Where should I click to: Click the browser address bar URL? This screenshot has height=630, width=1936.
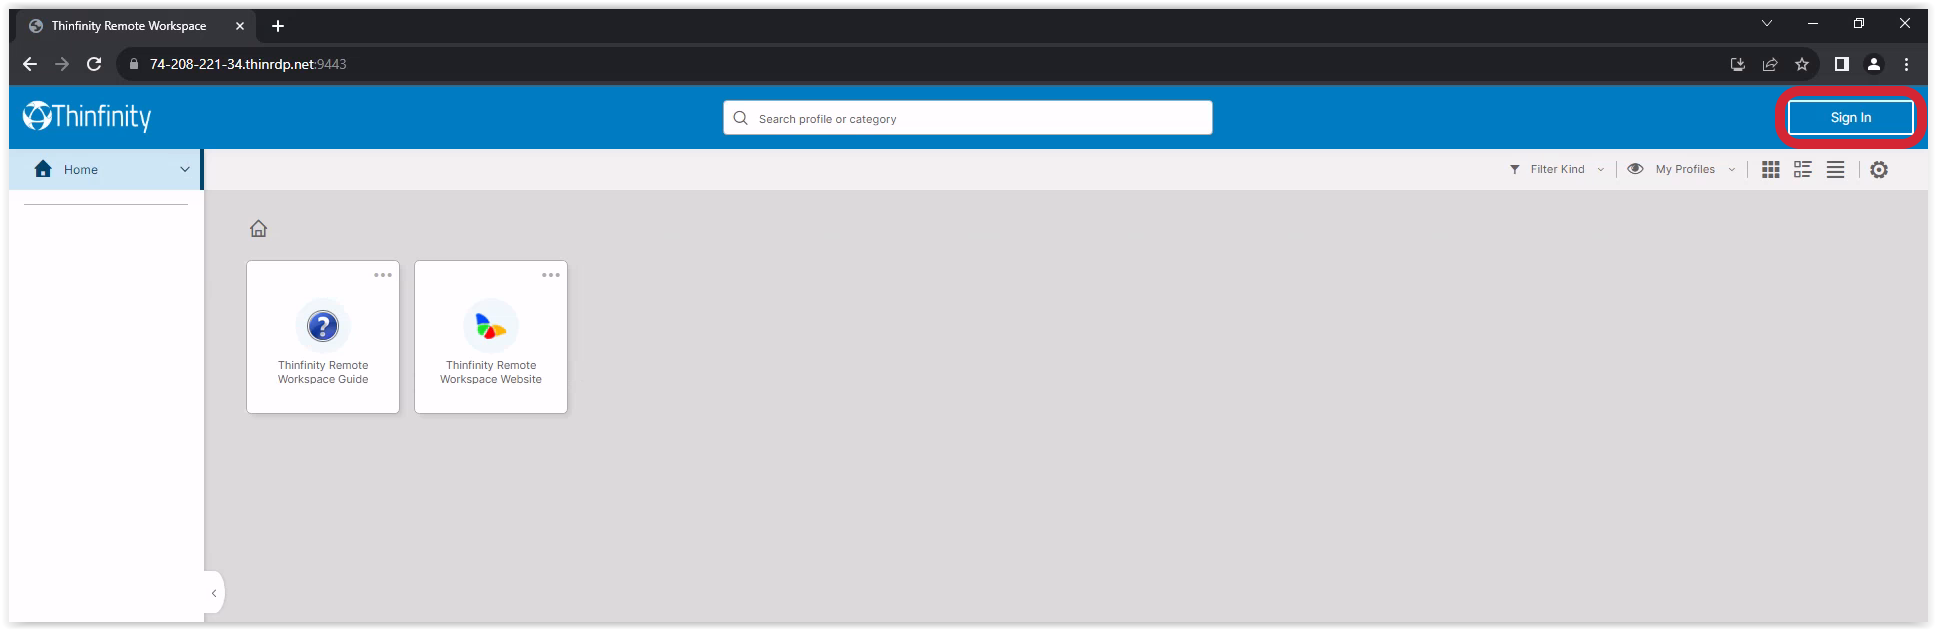(x=248, y=64)
